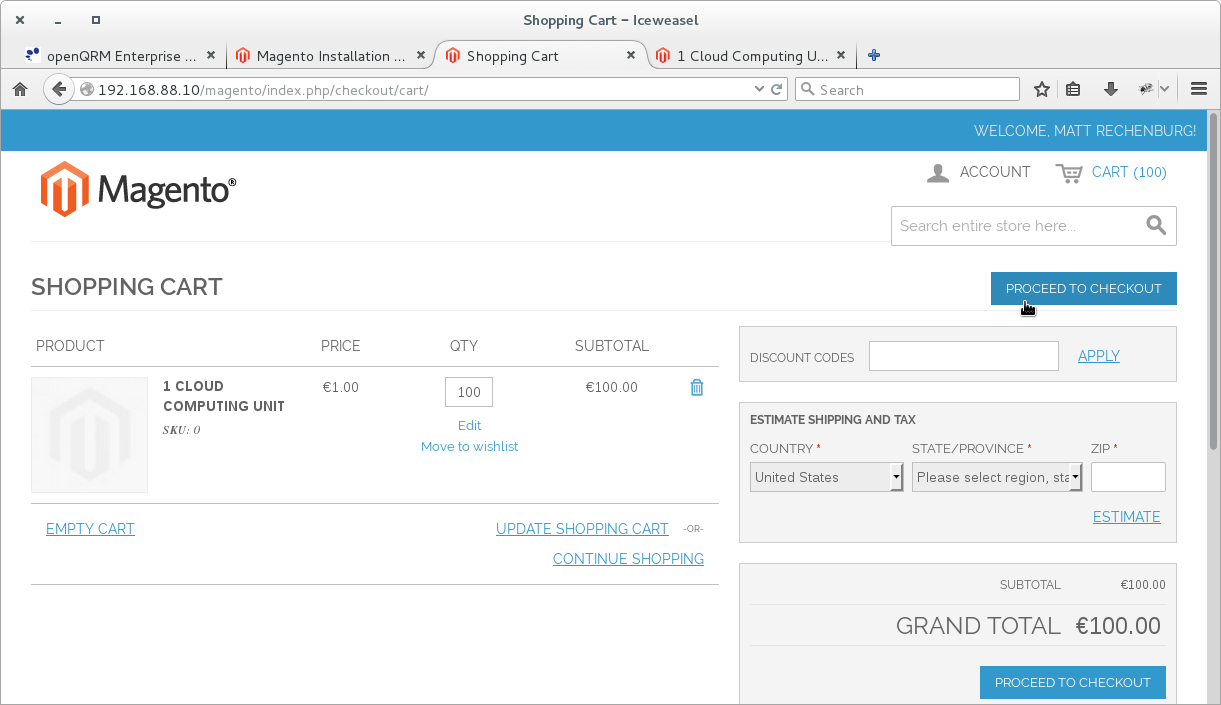Click Move to wishlist
Viewport: 1221px width, 705px height.
(x=469, y=447)
